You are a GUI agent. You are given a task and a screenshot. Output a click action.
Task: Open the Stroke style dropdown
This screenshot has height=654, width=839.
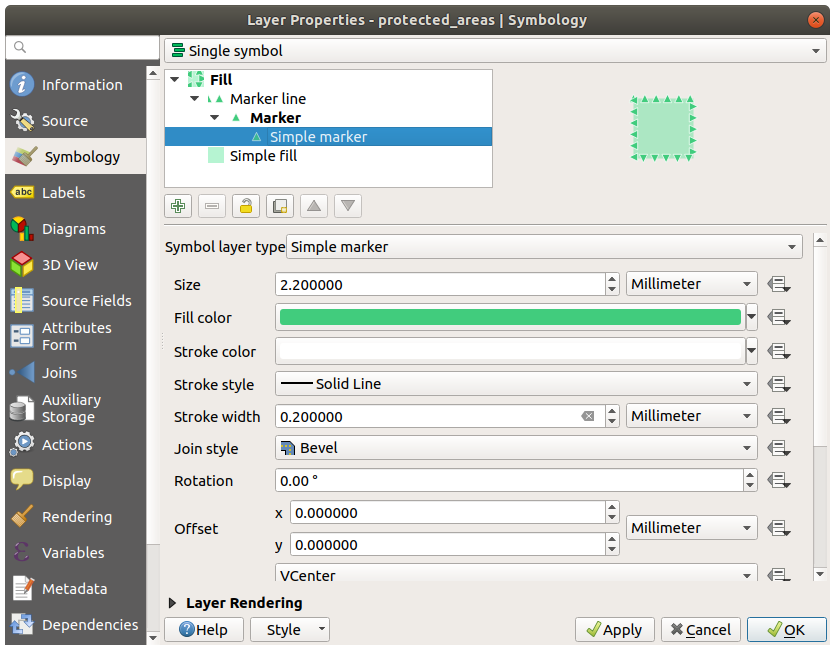pyautogui.click(x=516, y=384)
